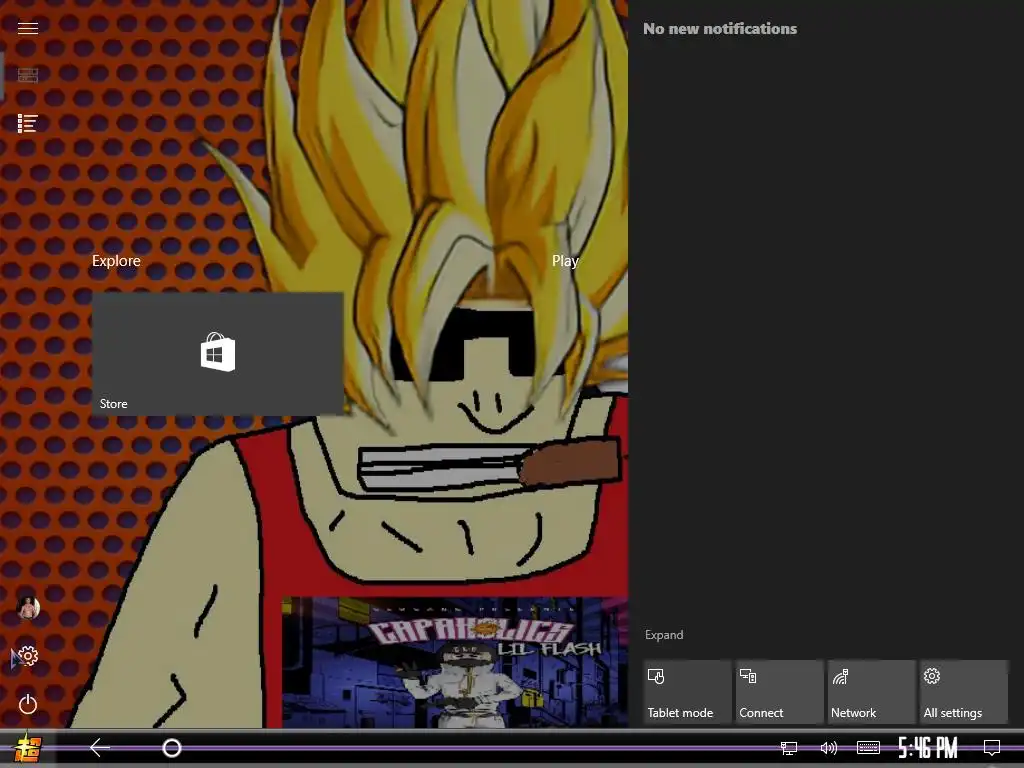The width and height of the screenshot is (1024, 768).
Task: Switch to pinned tiles view
Action: pyautogui.click(x=27, y=75)
